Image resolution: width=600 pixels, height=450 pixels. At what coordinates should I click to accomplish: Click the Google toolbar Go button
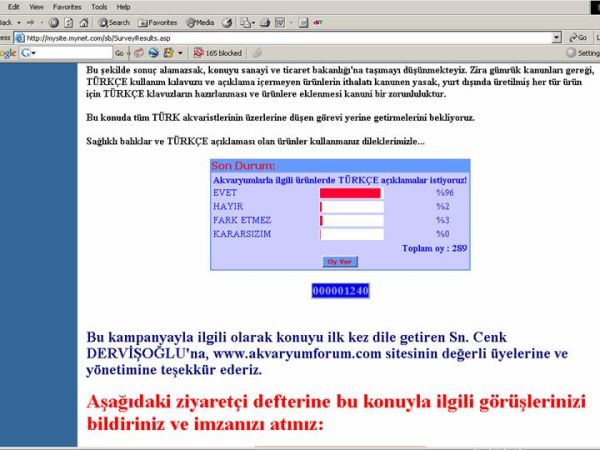click(119, 53)
